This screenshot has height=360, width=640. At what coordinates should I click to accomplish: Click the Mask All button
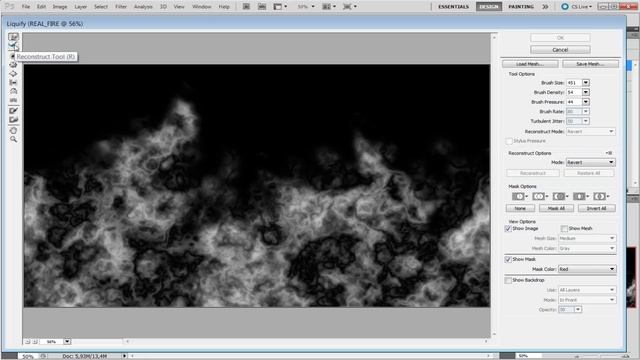pos(556,209)
